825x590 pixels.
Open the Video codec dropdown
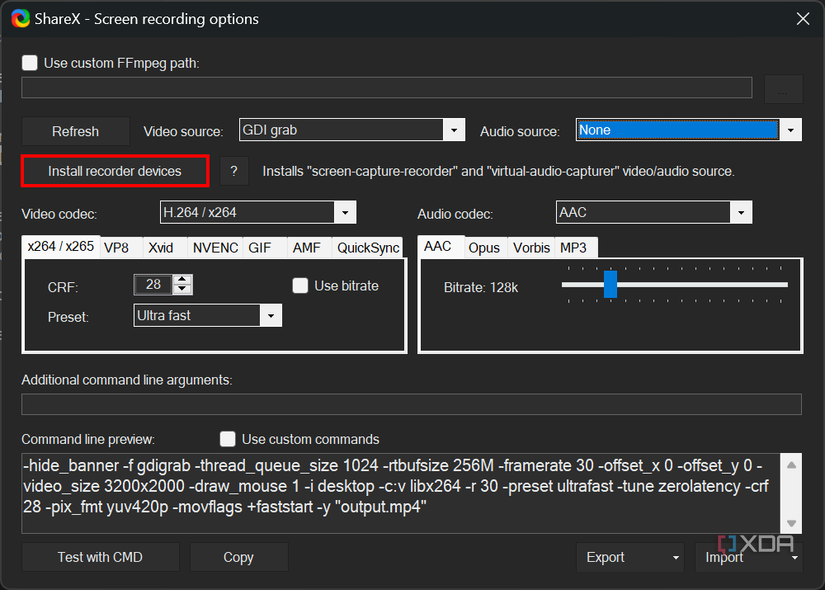tap(345, 212)
